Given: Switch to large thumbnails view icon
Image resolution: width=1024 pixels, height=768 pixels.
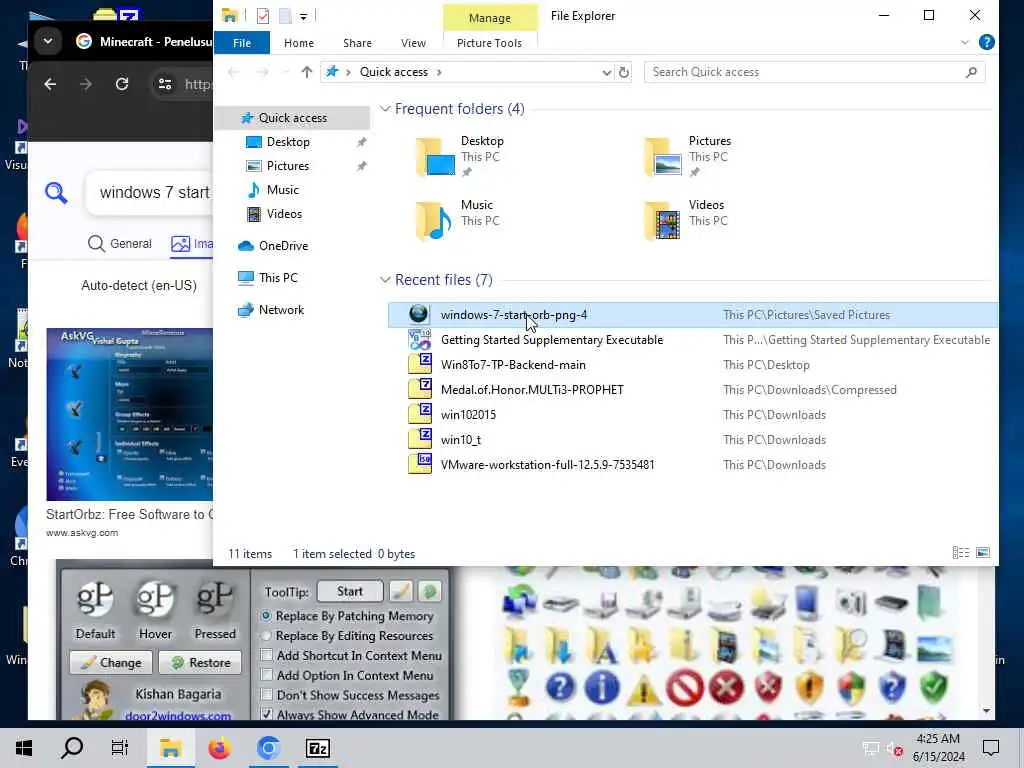Looking at the screenshot, I should coord(982,552).
